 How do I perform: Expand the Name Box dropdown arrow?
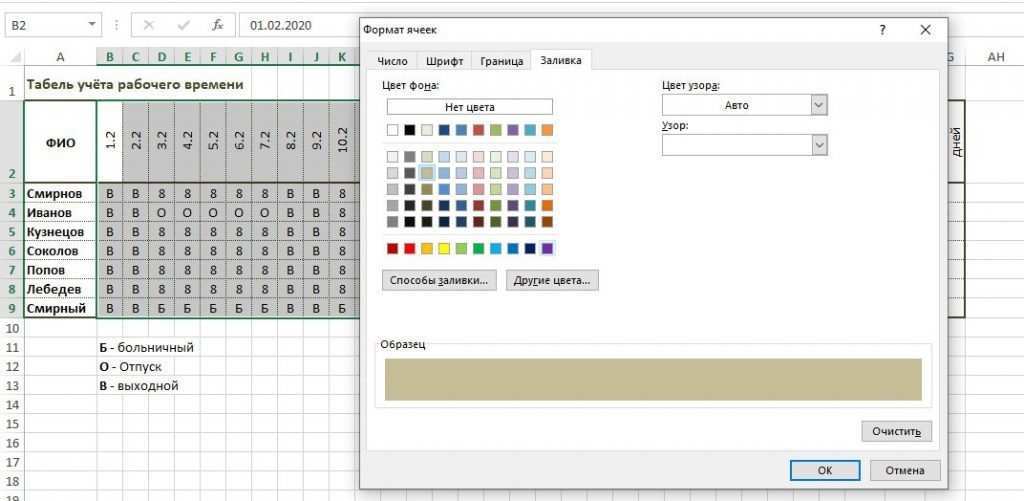tap(93, 25)
